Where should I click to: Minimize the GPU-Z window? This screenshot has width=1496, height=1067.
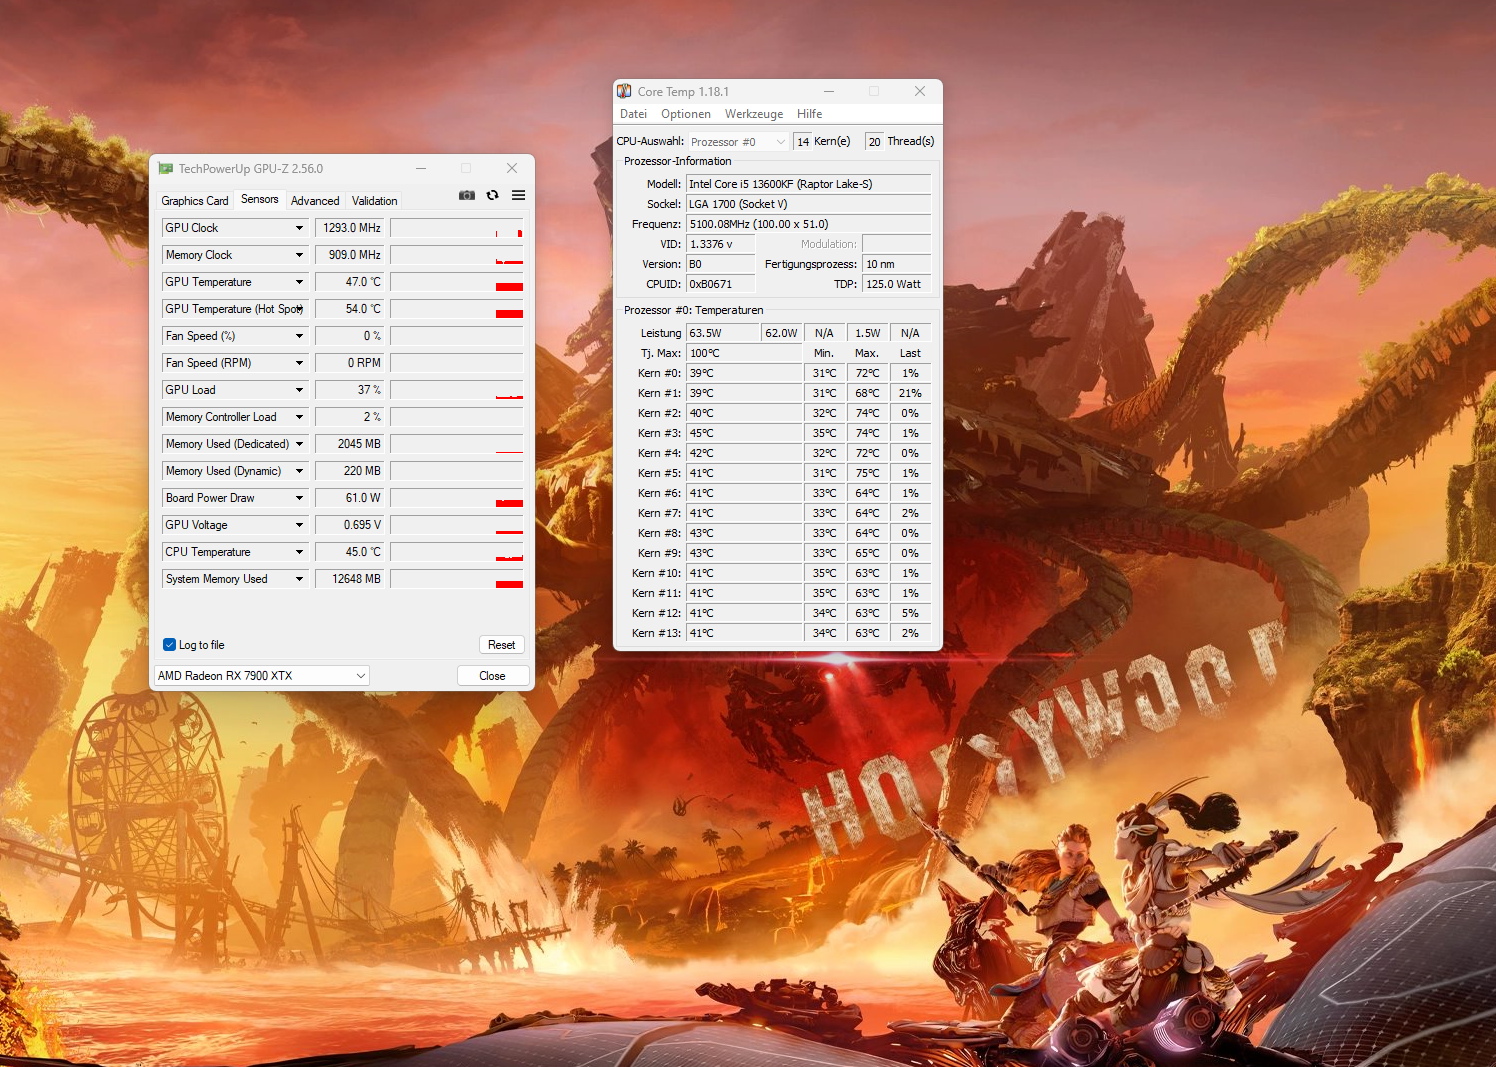pos(421,168)
